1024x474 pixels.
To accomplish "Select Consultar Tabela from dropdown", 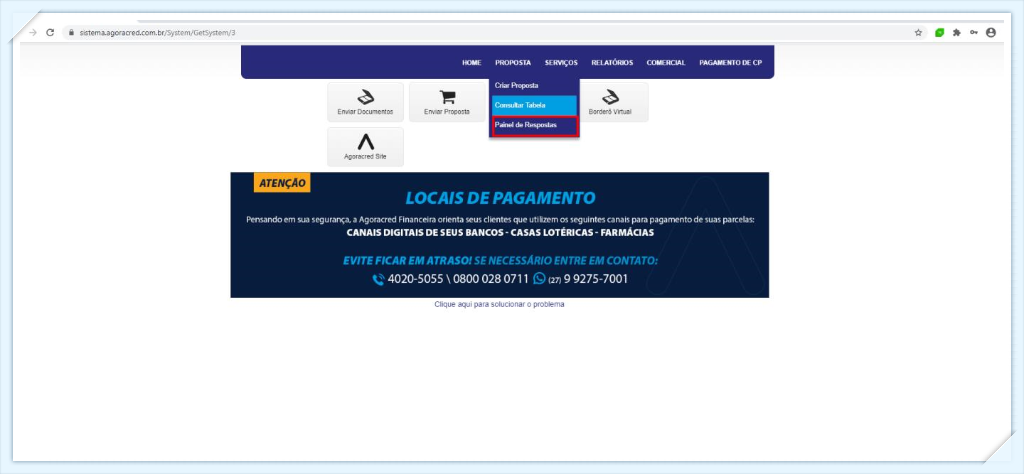I will [534, 105].
